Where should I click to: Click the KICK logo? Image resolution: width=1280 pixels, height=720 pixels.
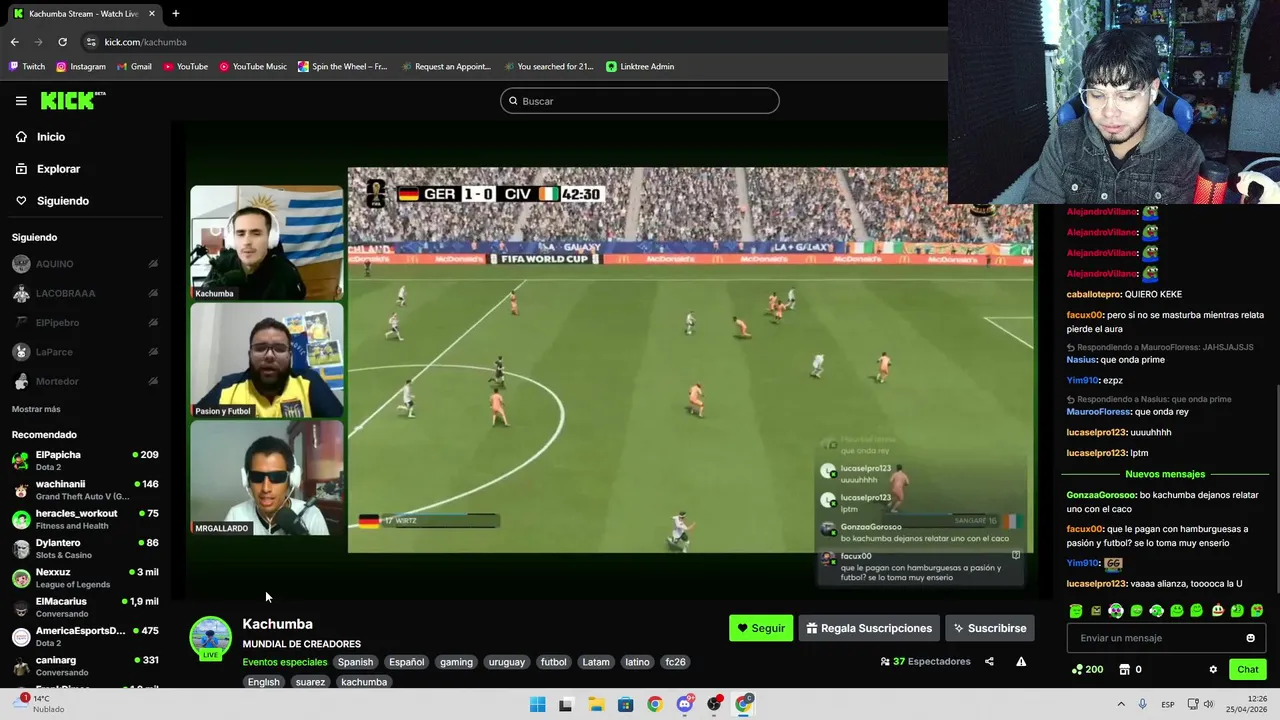pos(72,100)
